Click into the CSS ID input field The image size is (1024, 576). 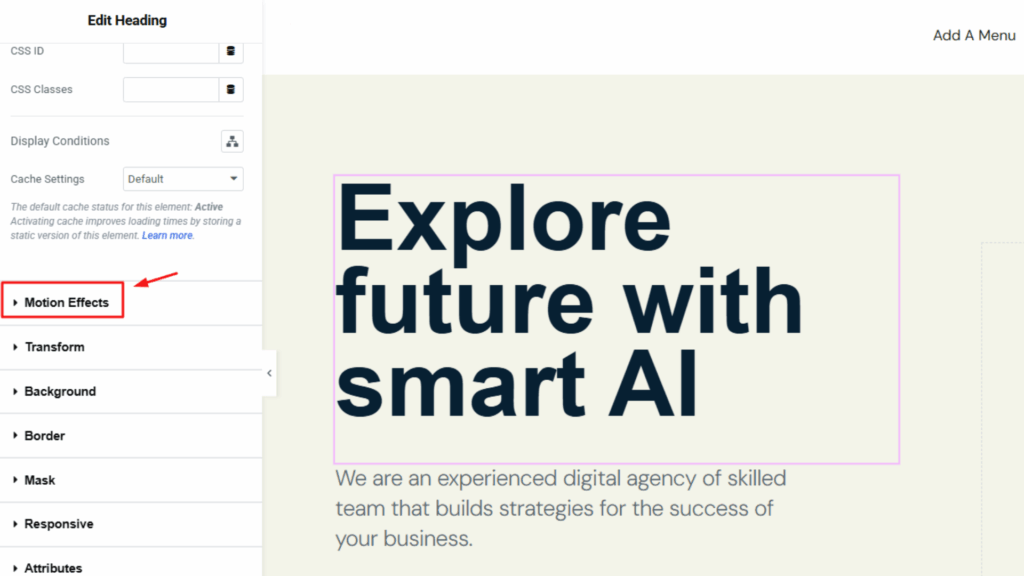[x=170, y=51]
